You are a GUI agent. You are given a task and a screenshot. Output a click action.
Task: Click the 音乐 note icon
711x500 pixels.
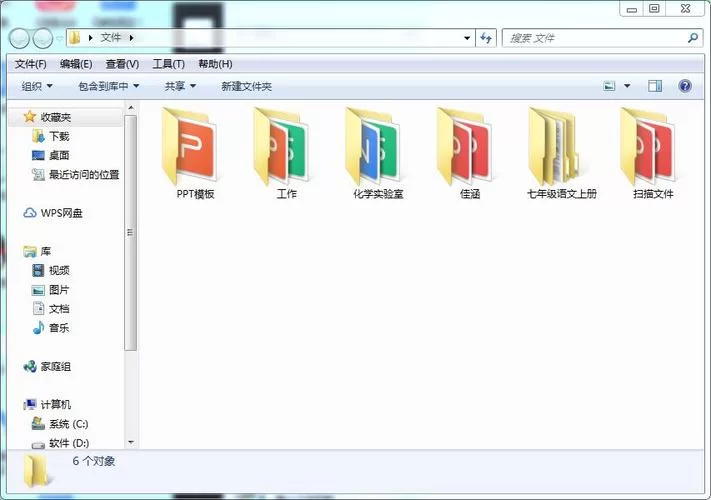[39, 328]
